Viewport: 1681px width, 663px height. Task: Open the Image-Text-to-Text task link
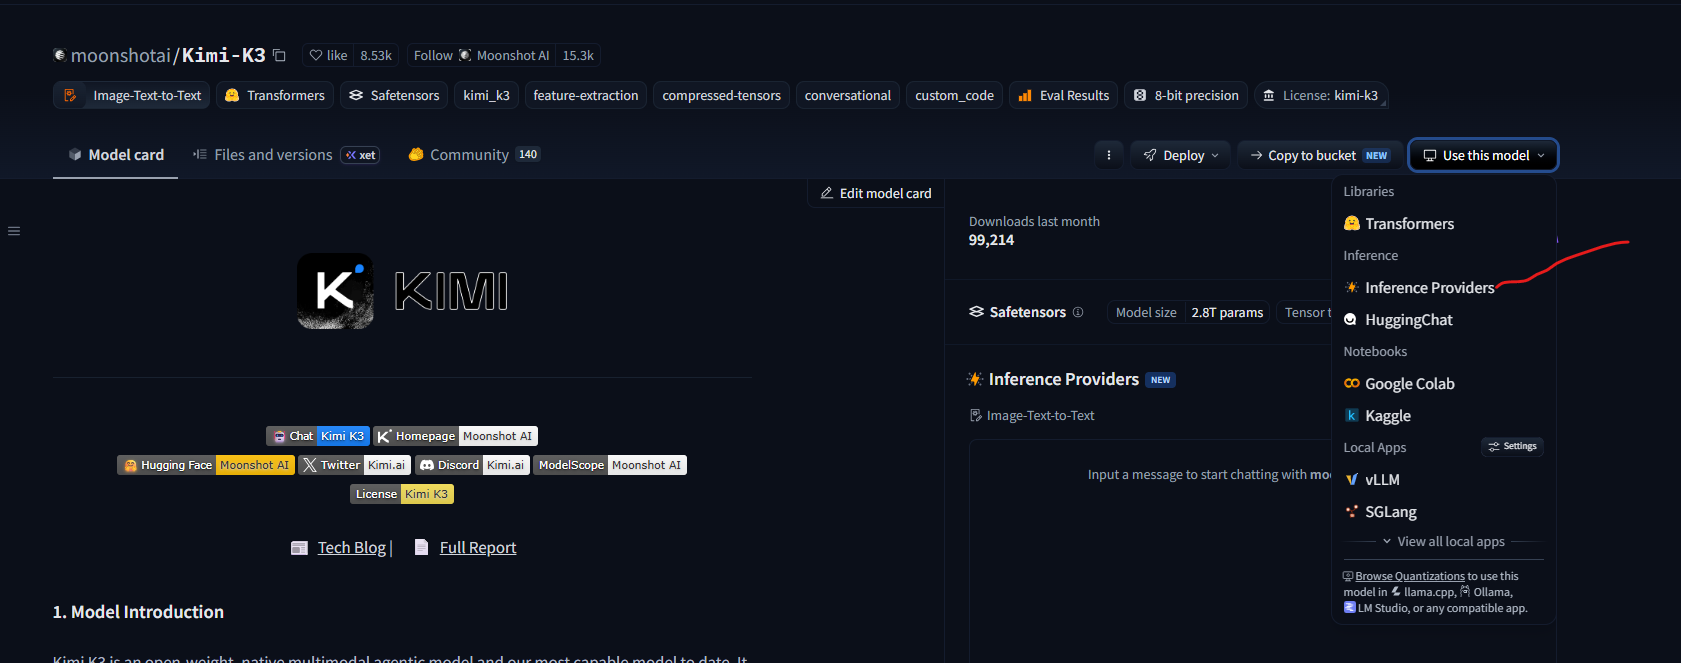[x=1032, y=416]
